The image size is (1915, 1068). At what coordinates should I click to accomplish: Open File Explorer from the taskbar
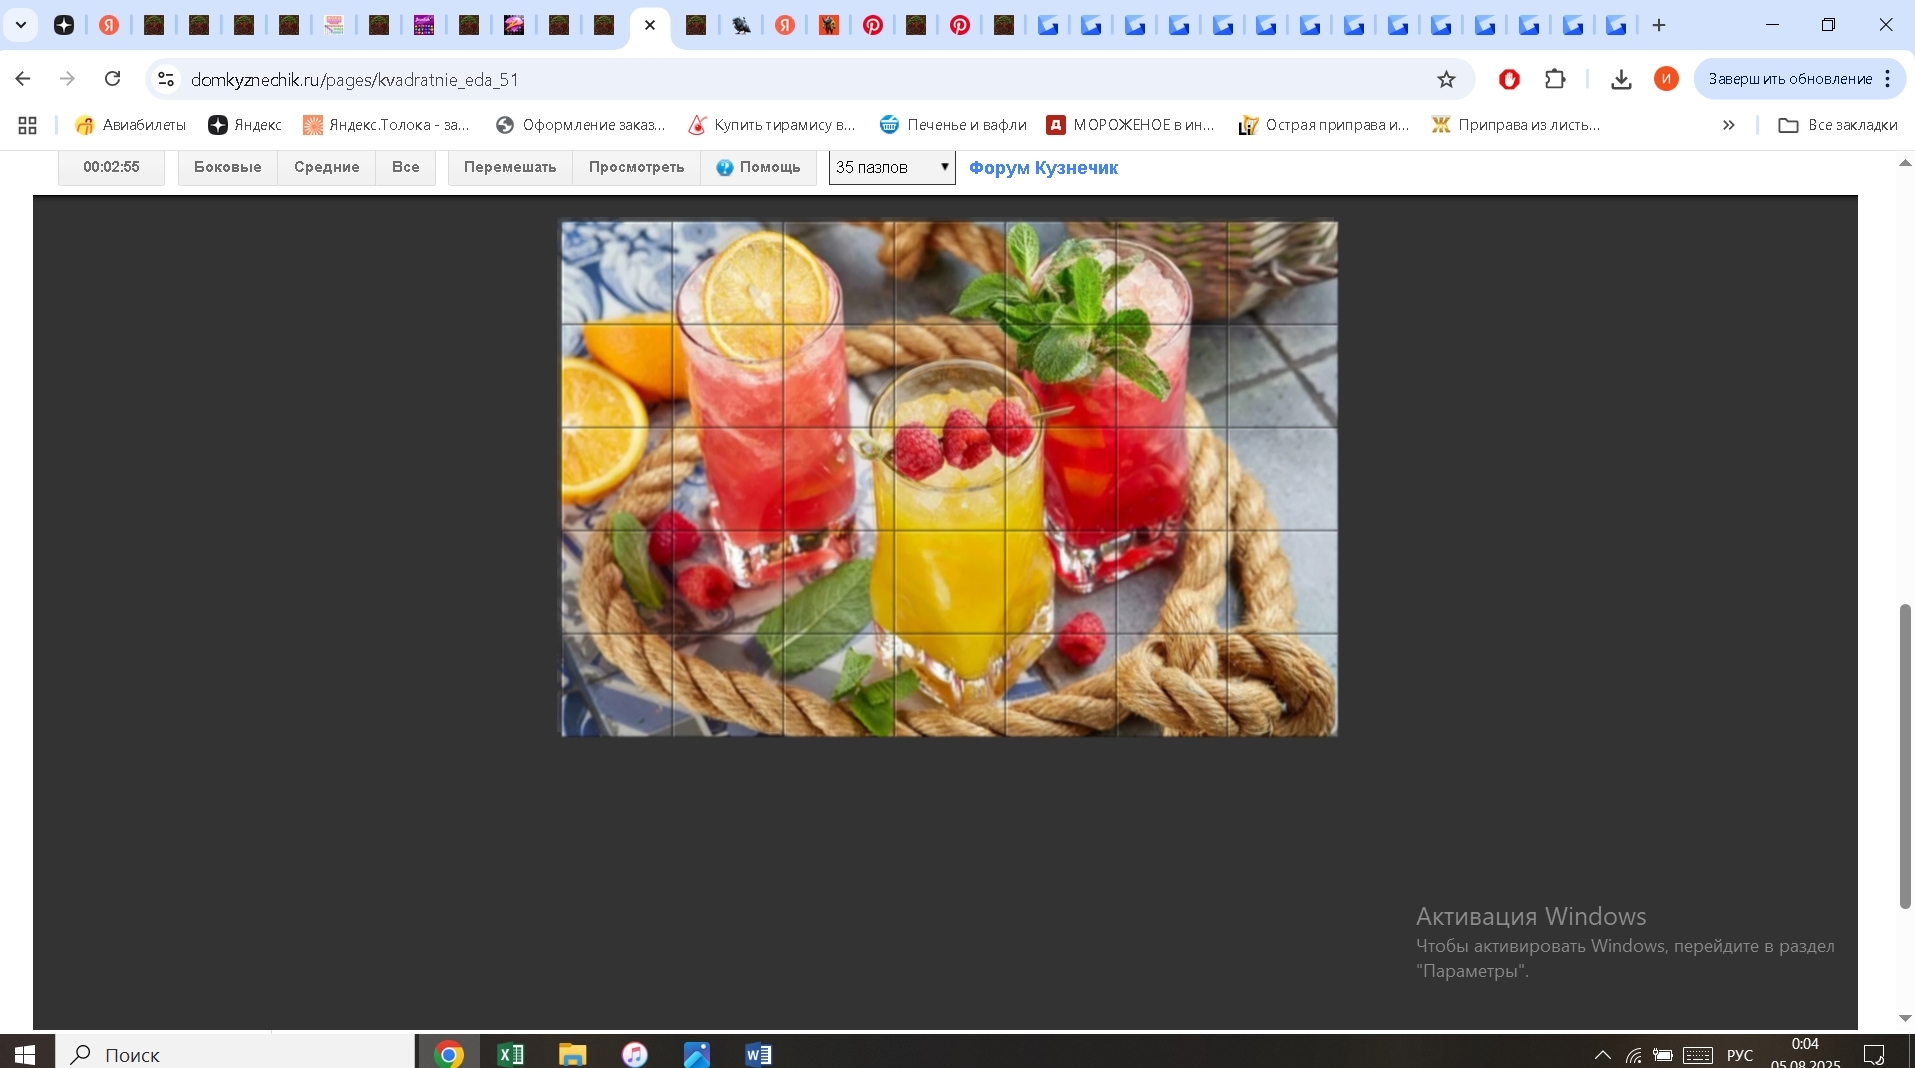[x=573, y=1054]
